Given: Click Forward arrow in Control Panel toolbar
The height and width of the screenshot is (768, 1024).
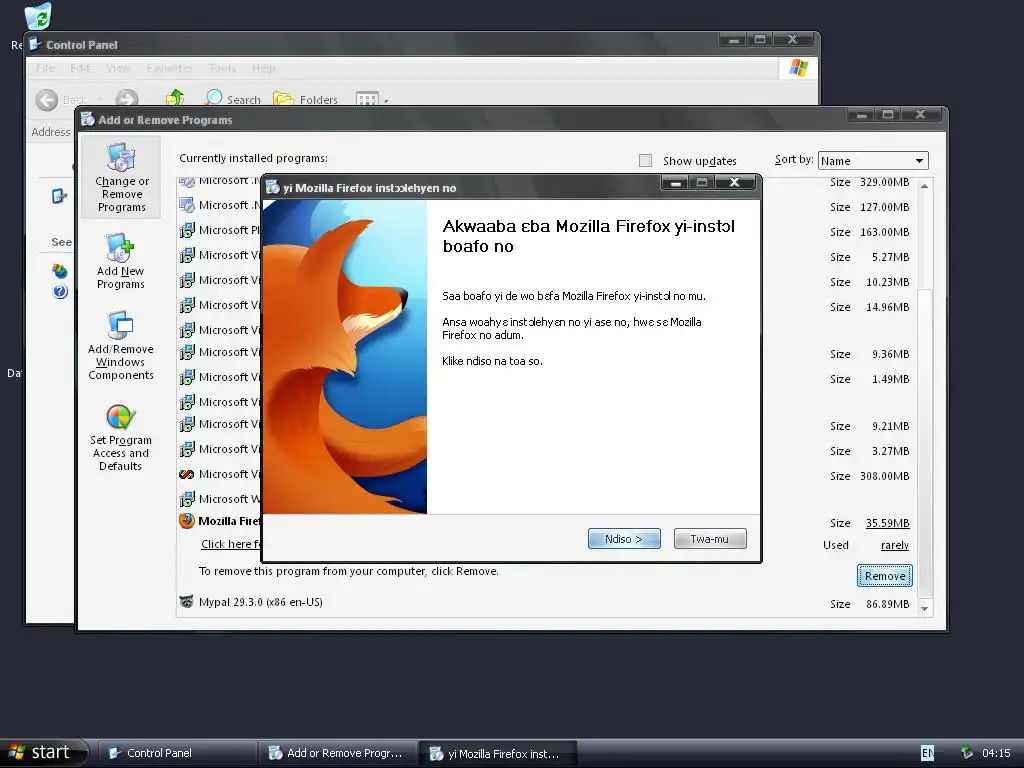Looking at the screenshot, I should 127,98.
